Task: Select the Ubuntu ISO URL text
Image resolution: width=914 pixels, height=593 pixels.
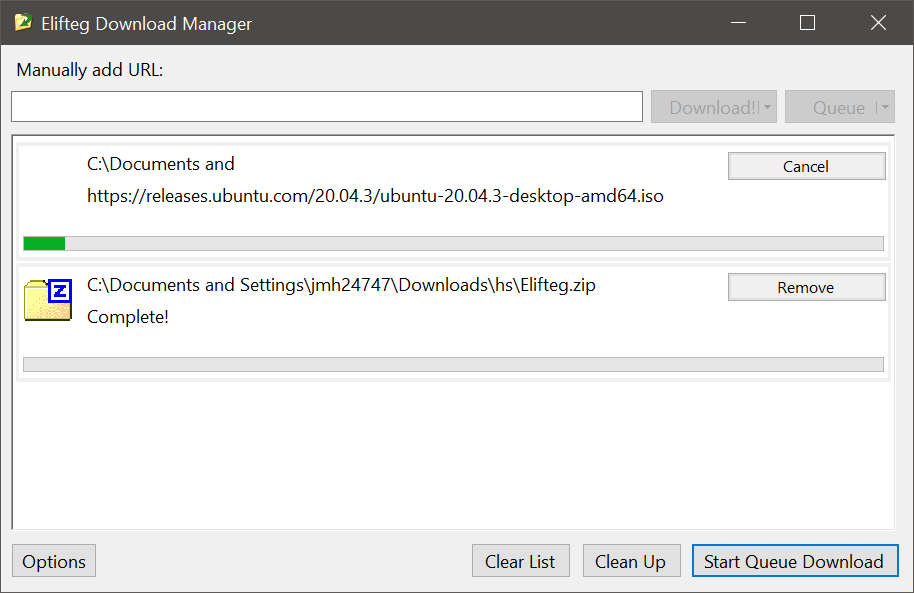Action: pyautogui.click(x=375, y=196)
